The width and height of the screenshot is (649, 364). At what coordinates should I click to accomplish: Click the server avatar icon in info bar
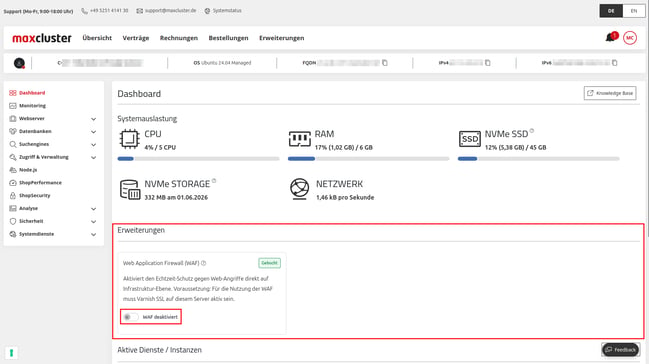19,63
